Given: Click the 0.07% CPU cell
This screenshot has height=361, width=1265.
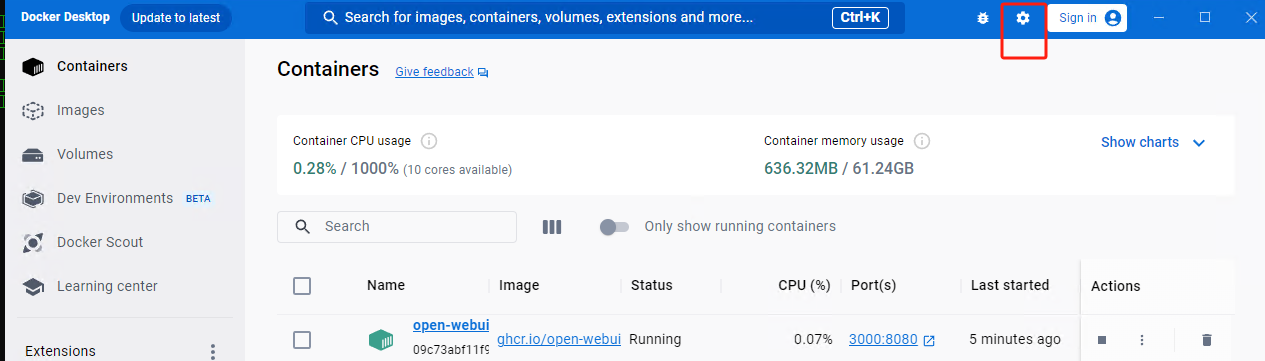Looking at the screenshot, I should pos(813,339).
